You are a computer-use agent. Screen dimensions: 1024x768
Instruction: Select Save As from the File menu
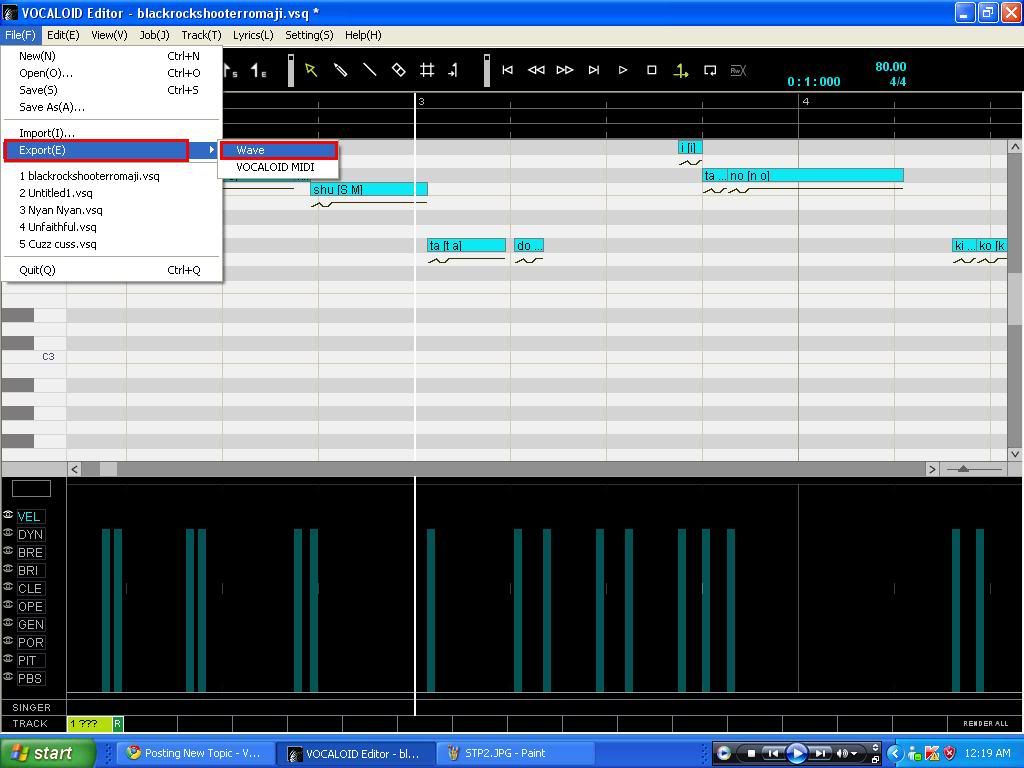[112, 107]
